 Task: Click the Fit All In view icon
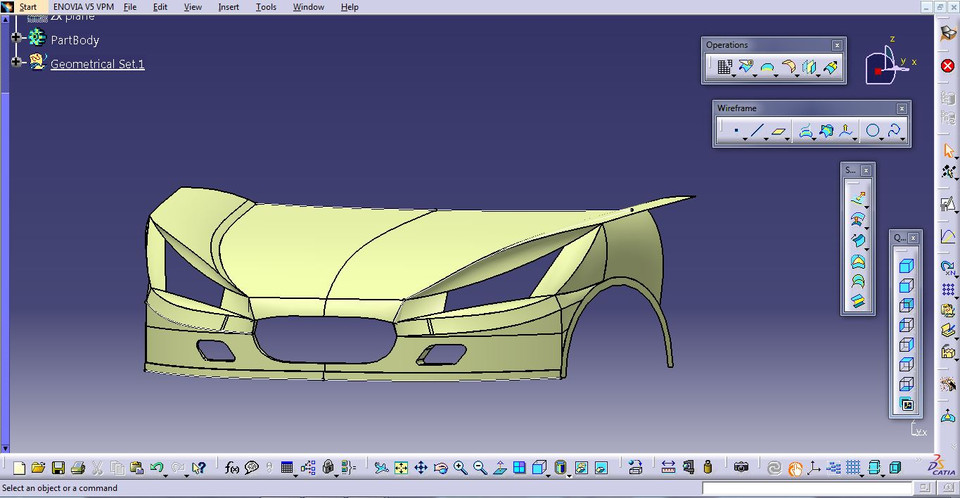point(401,467)
